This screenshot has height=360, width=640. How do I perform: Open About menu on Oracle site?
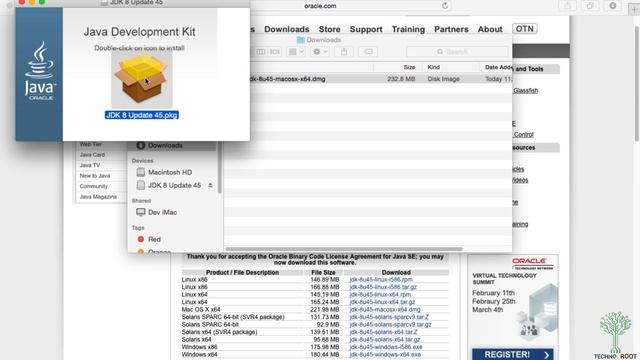pos(490,29)
